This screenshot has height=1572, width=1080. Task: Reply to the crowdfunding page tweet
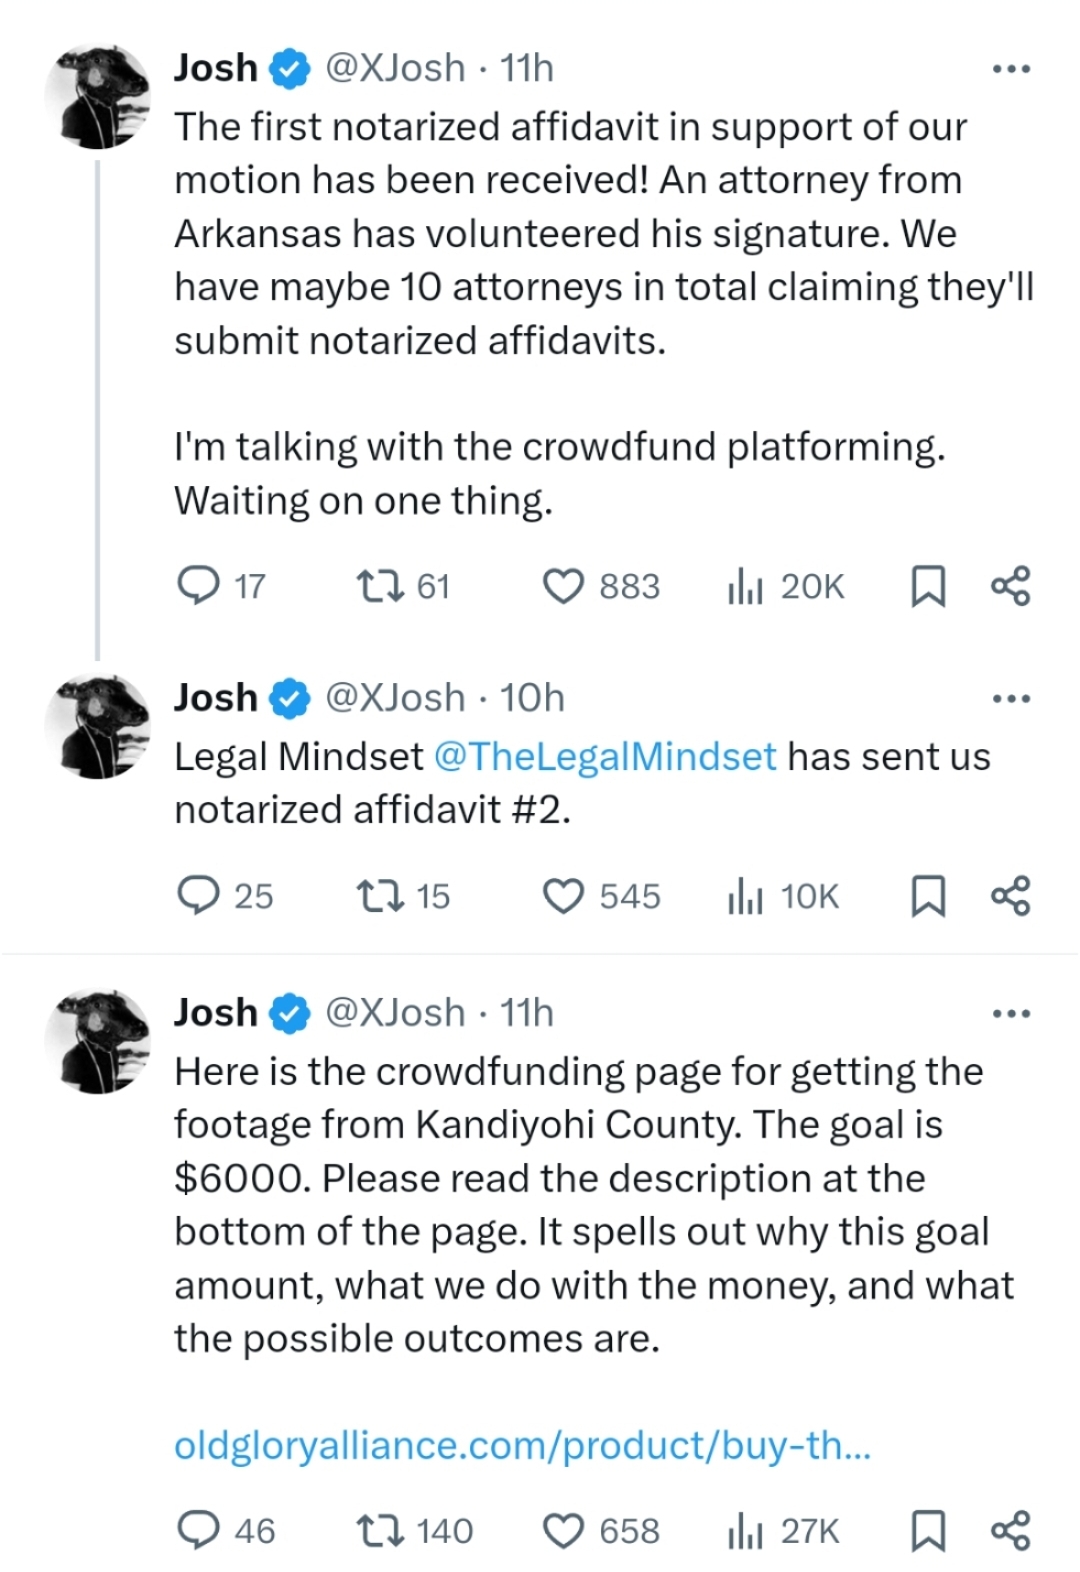click(198, 1531)
